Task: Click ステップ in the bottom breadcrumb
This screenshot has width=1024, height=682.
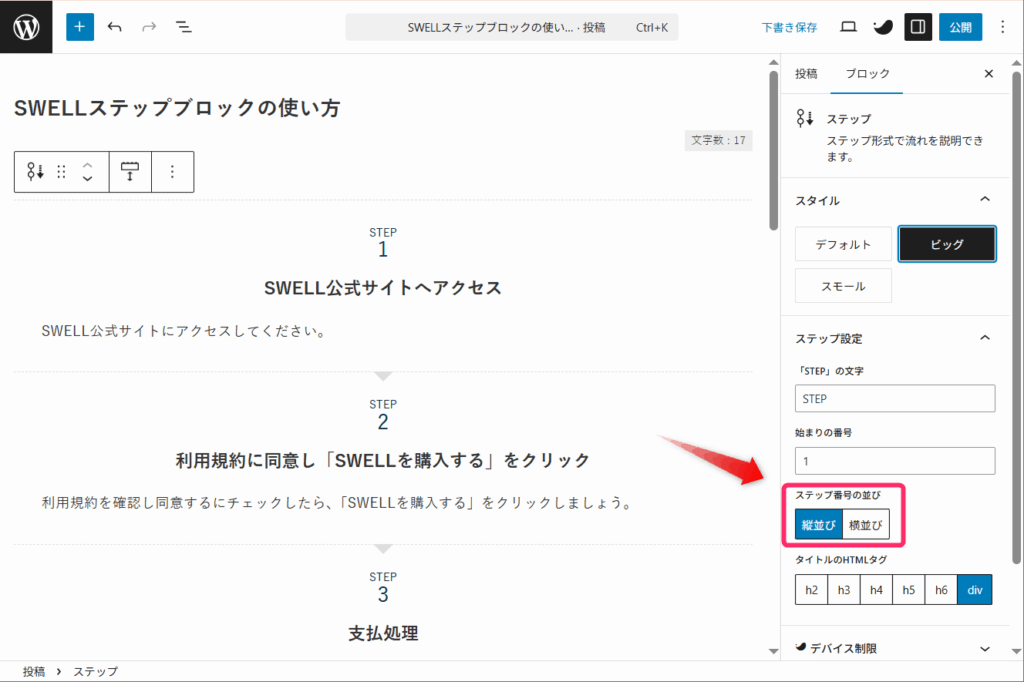Action: point(95,672)
